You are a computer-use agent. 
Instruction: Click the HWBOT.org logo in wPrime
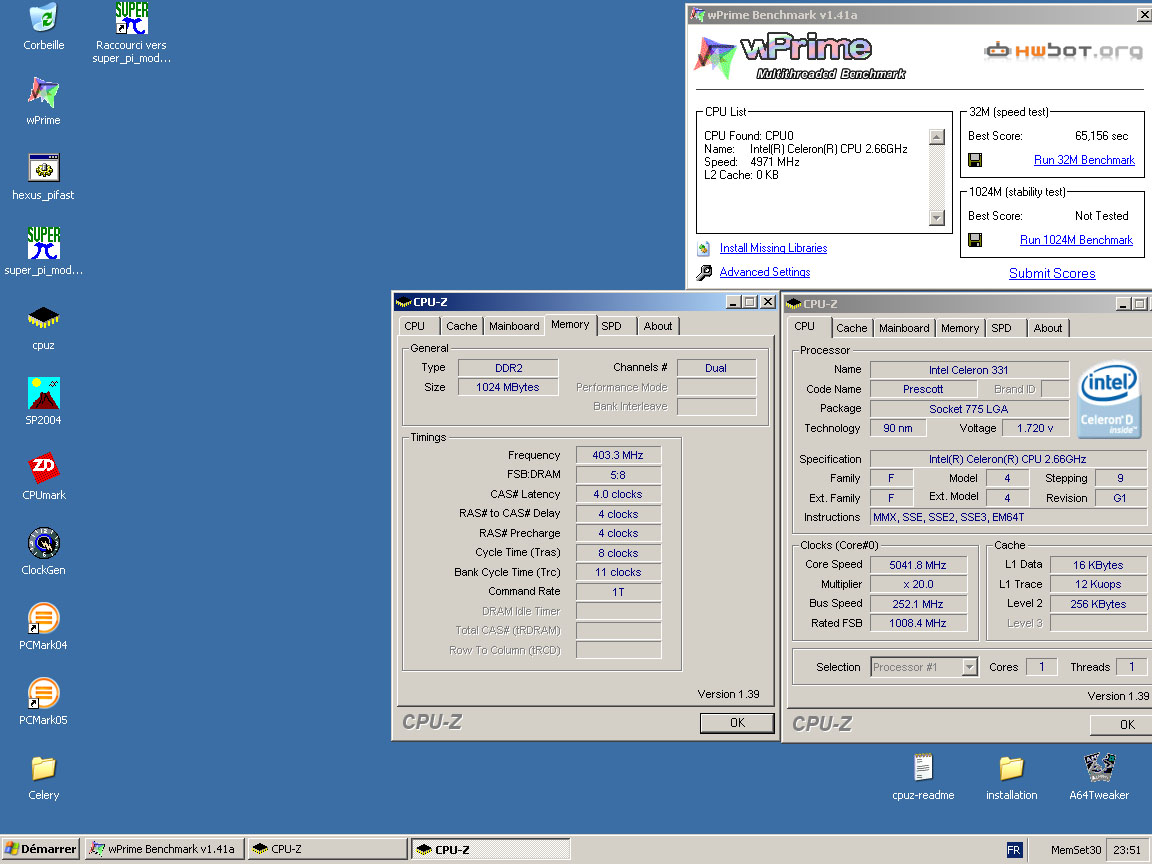1063,51
